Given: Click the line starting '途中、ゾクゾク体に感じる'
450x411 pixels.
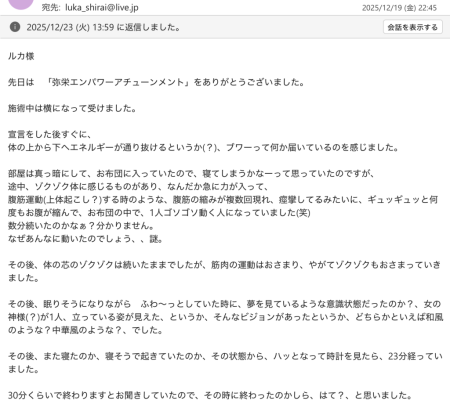Looking at the screenshot, I should (138, 186).
